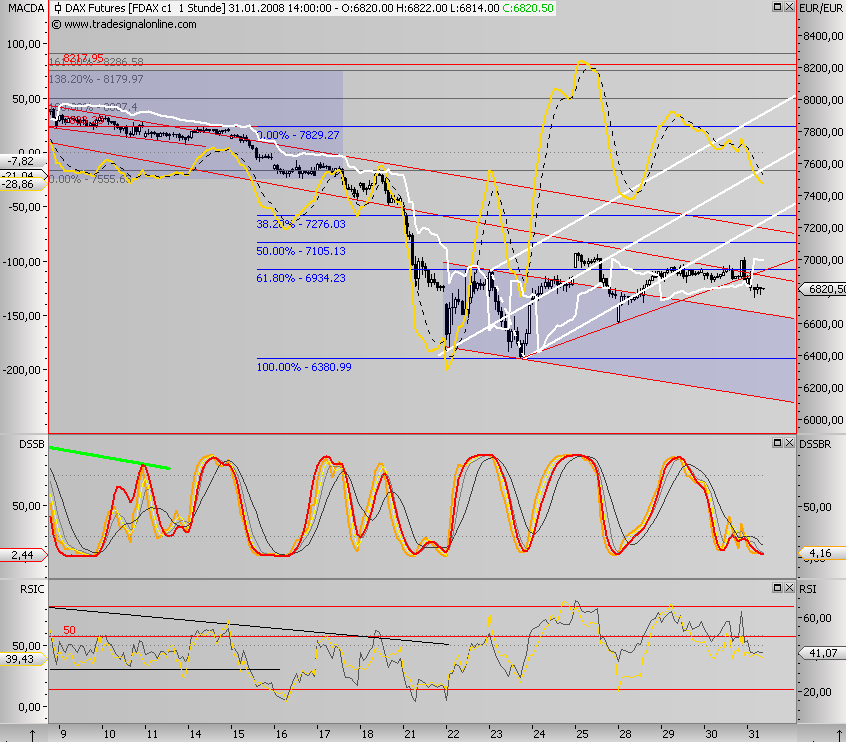Maximize the DSSB indicator pane
The height and width of the screenshot is (742, 846).
click(x=777, y=443)
